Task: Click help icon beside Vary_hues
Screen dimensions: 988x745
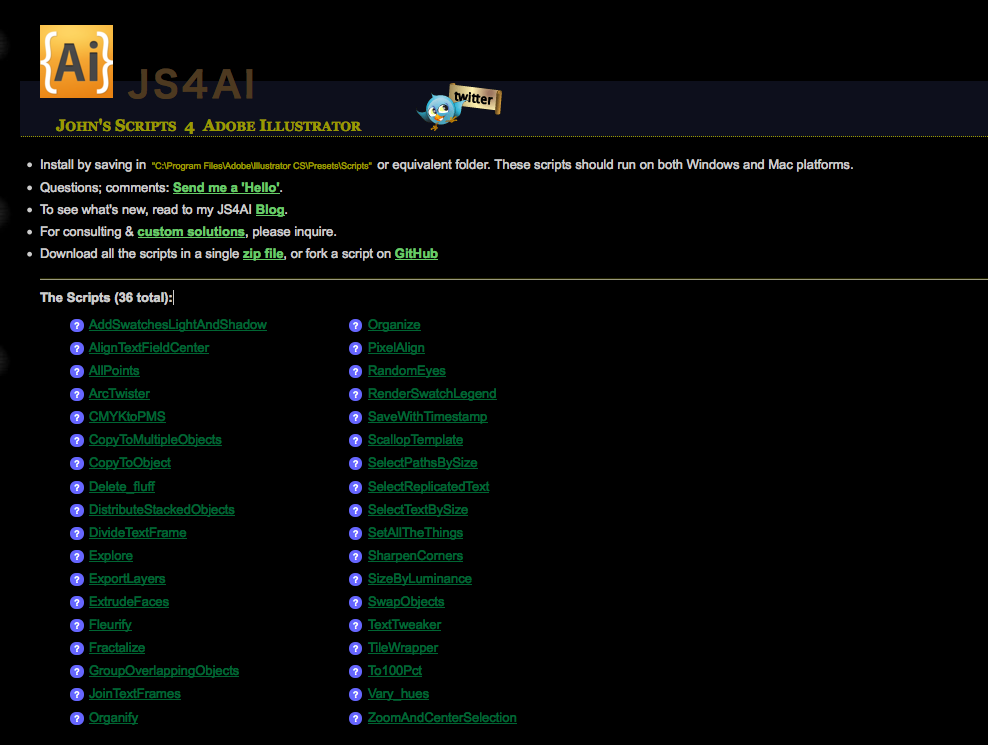Action: 356,695
